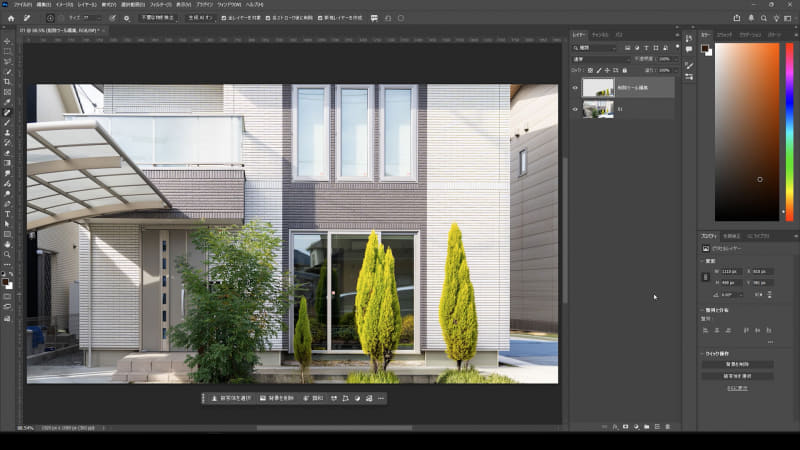
Task: Select the Lasso tool
Action: (7, 62)
